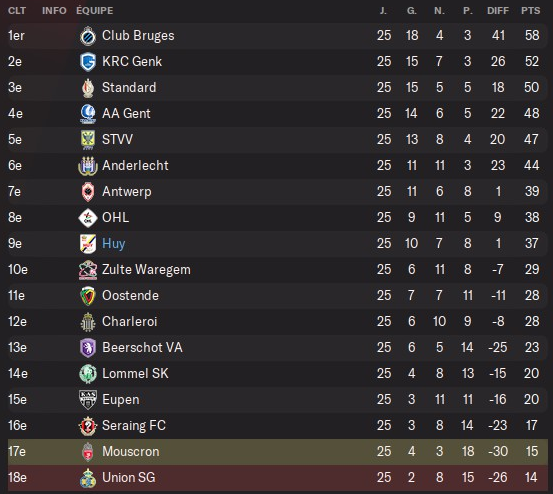The width and height of the screenshot is (553, 494).
Task: Sort standings by DIFF column header
Action: [x=498, y=11]
